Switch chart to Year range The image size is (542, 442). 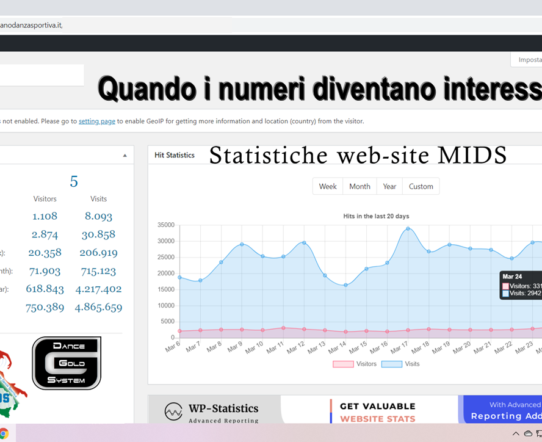click(389, 186)
